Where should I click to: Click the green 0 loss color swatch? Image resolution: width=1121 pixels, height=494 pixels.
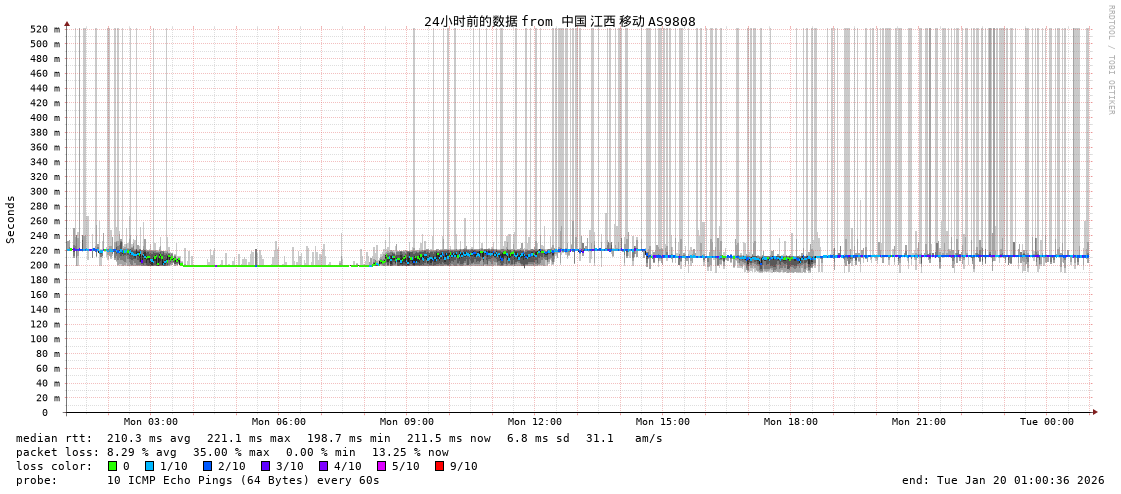[x=113, y=466]
